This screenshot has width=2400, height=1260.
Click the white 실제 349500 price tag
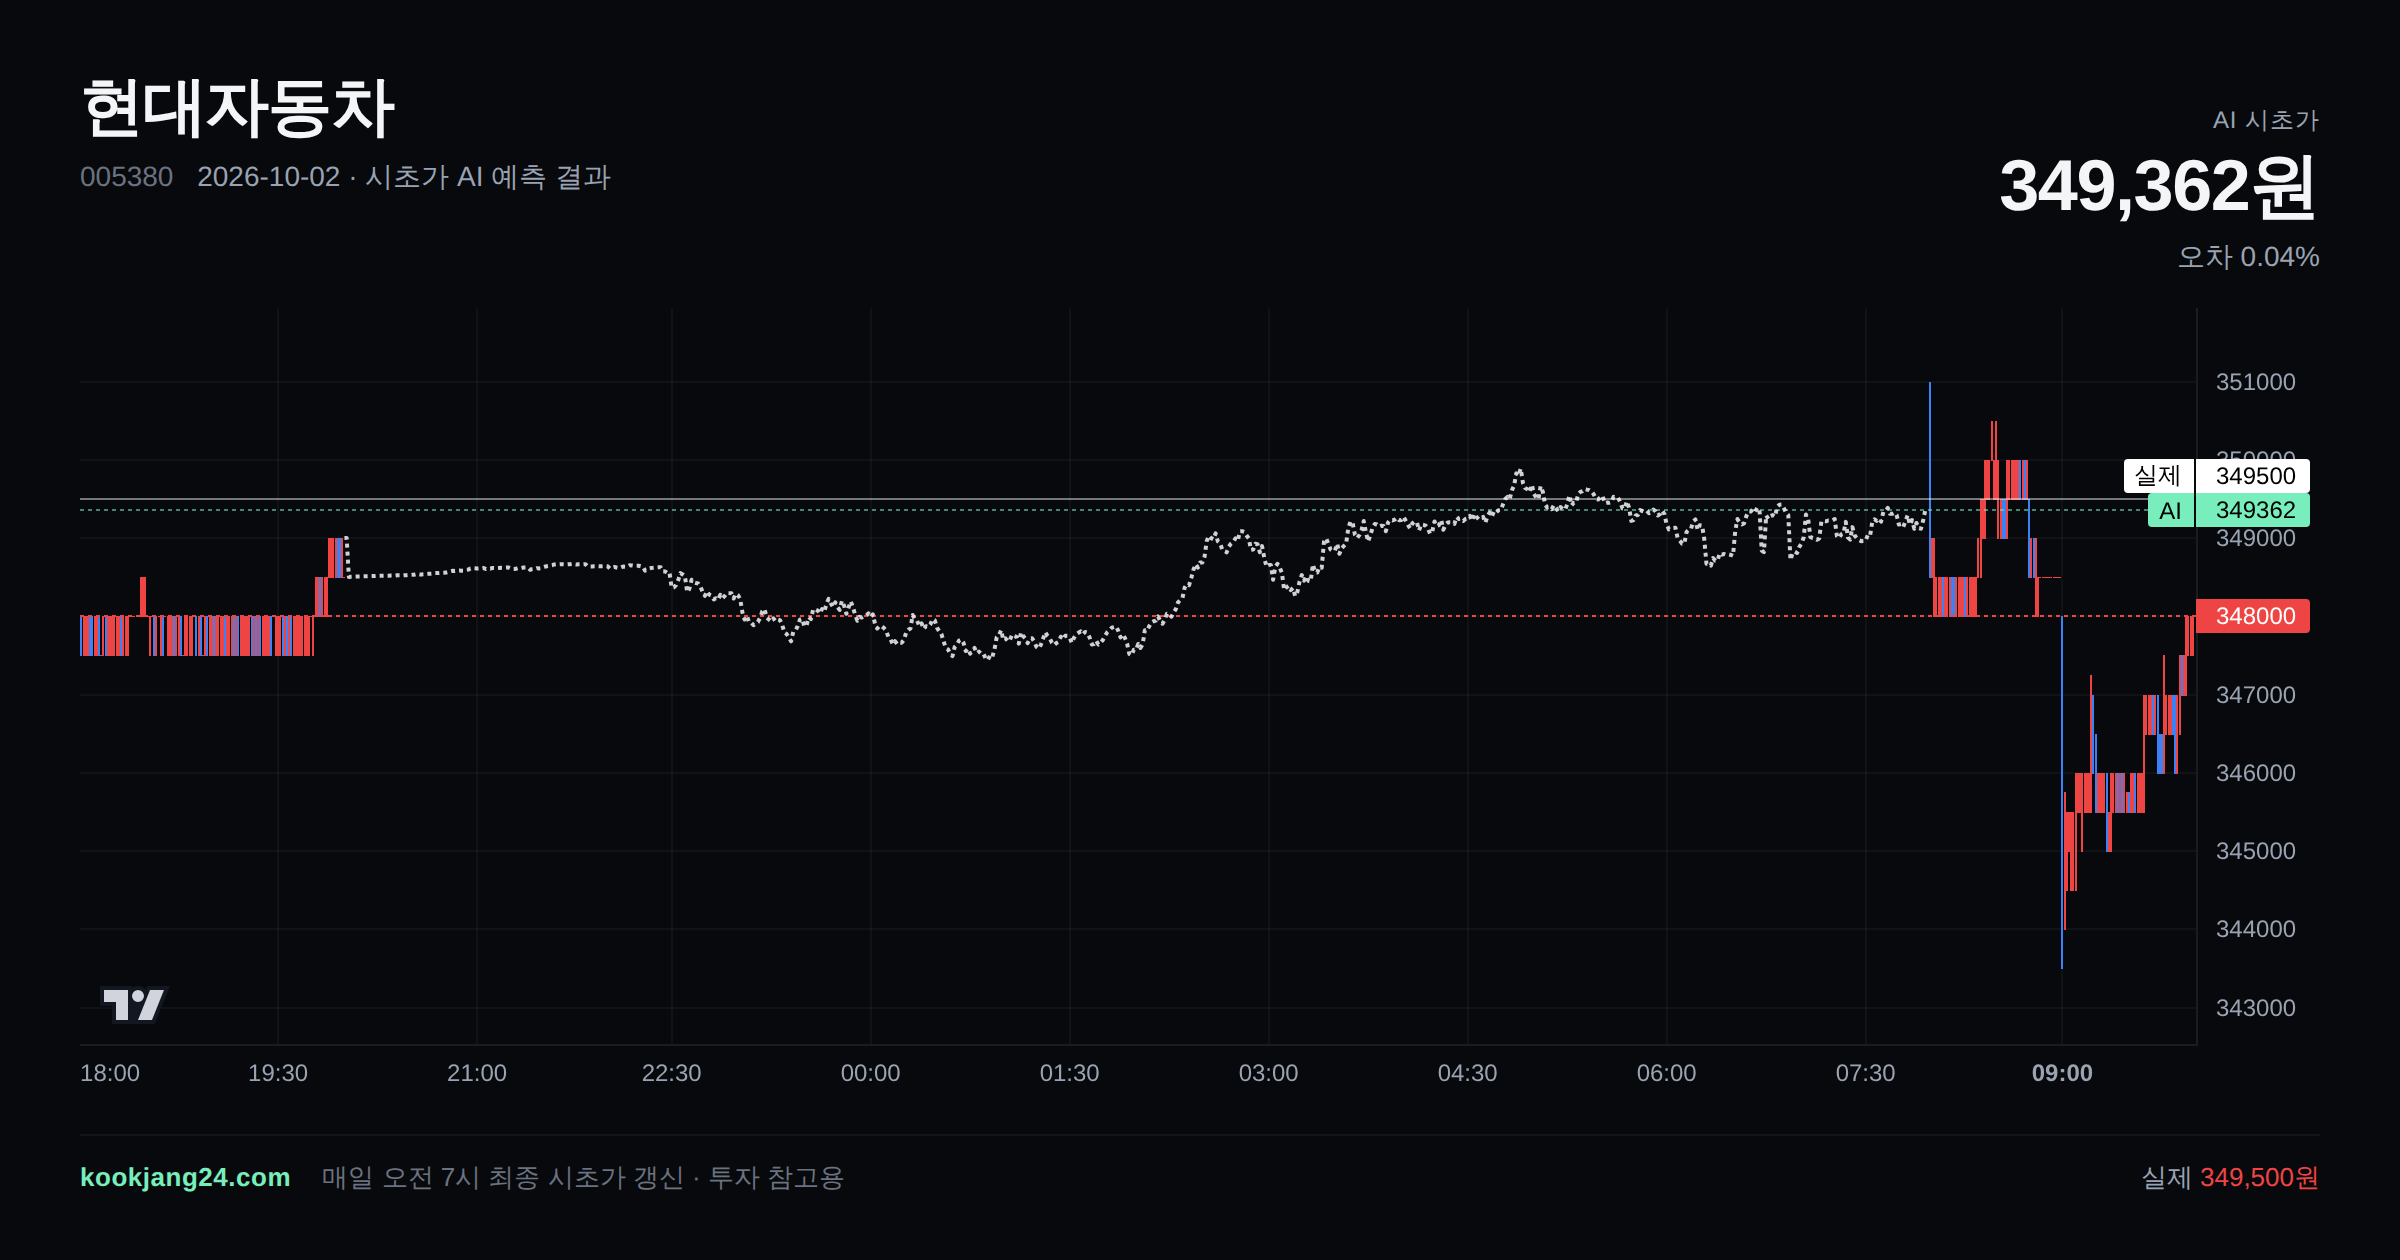pos(2217,476)
